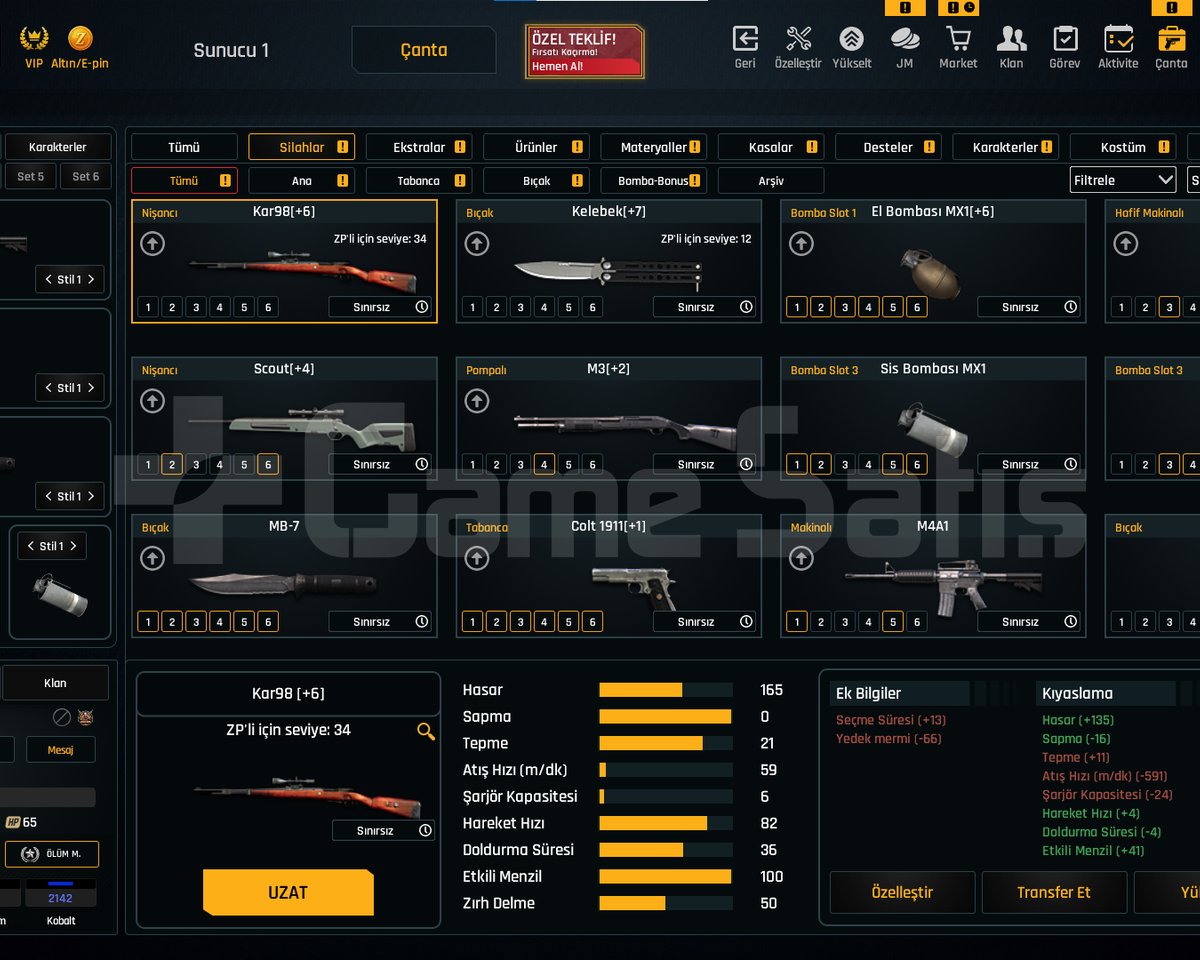Click the Zırh Delme stat bar

(x=666, y=903)
